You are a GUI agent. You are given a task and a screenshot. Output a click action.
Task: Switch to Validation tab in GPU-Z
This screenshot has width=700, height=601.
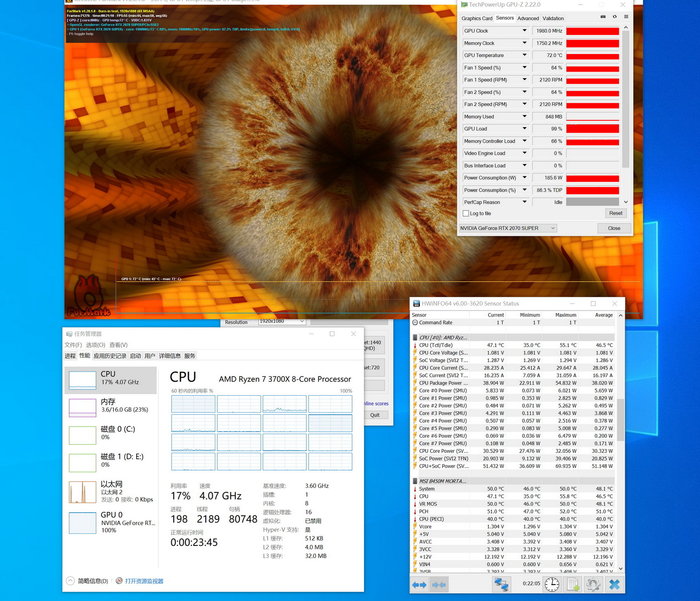coord(553,18)
